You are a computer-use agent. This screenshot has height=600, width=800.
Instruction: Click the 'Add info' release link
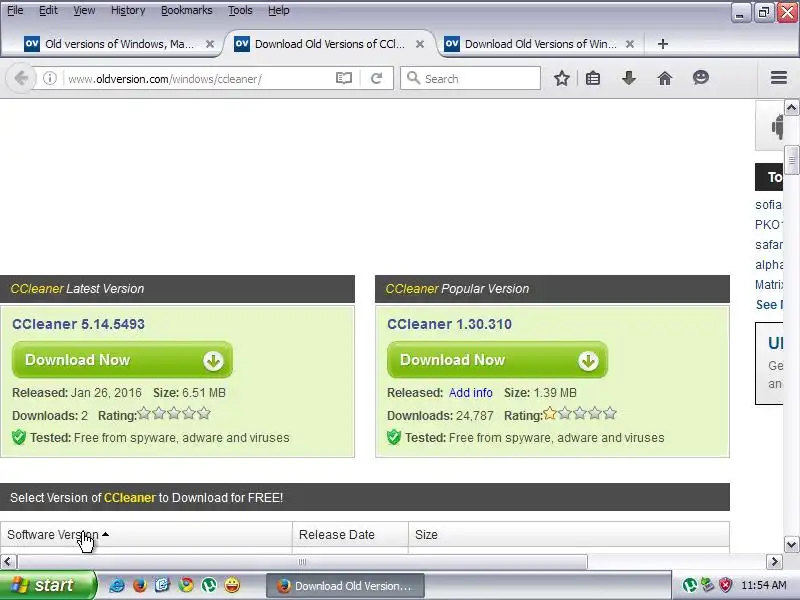coord(470,392)
